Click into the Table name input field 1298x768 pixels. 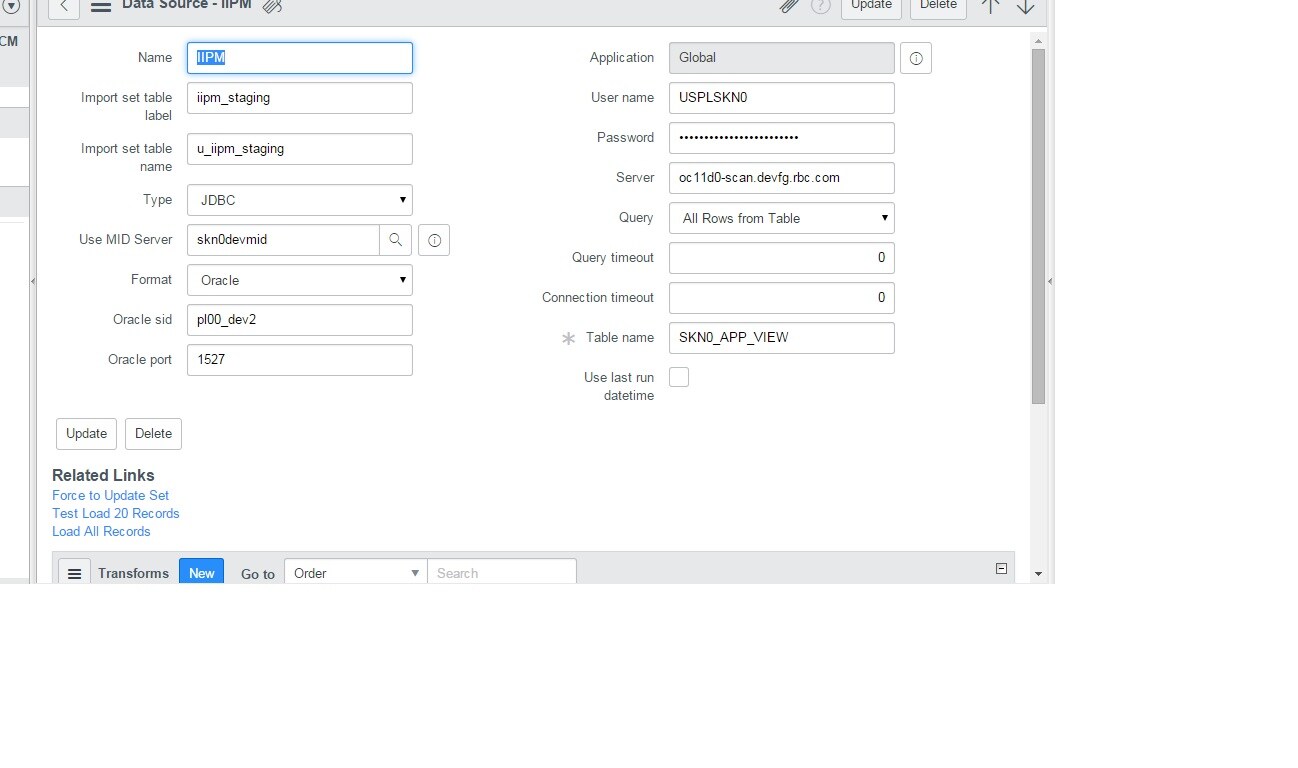(x=782, y=338)
